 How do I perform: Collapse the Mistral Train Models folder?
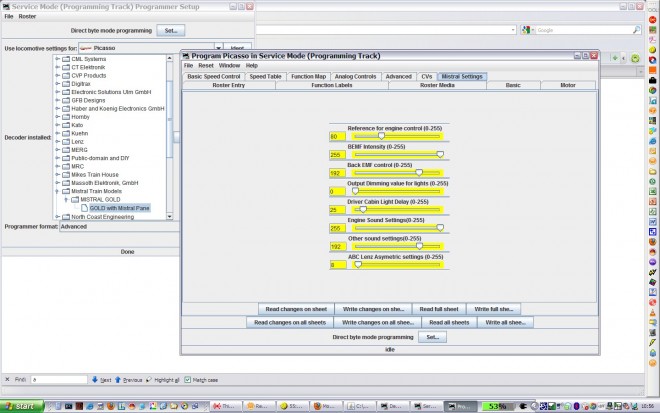pyautogui.click(x=58, y=191)
